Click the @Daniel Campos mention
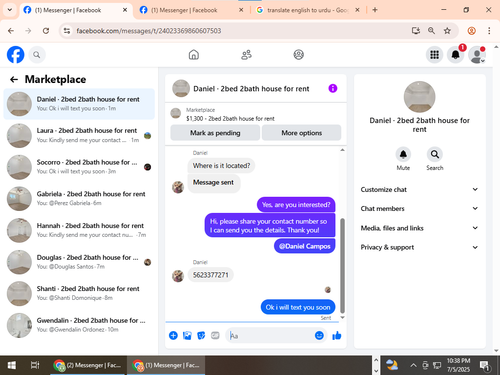The height and width of the screenshot is (375, 500). (x=305, y=246)
